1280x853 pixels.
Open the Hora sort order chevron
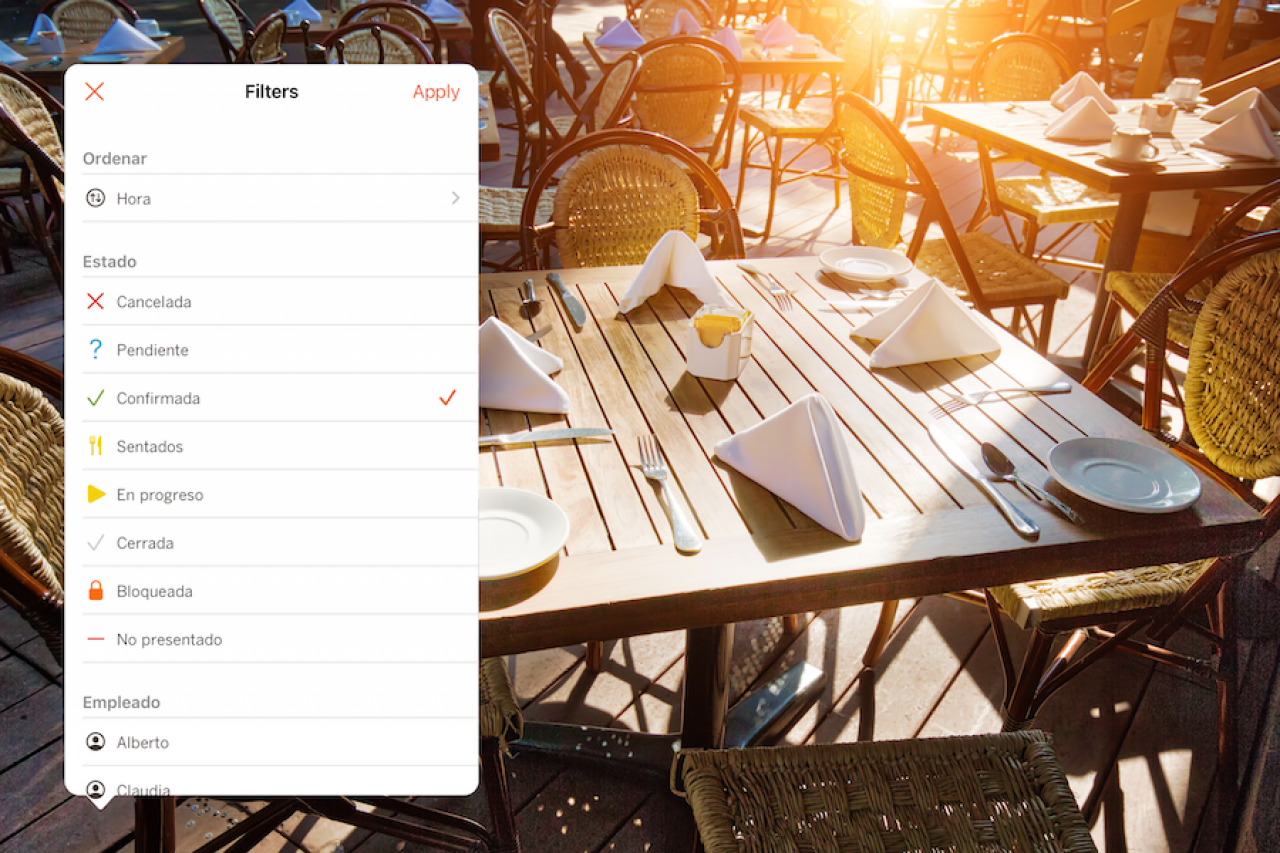point(455,198)
